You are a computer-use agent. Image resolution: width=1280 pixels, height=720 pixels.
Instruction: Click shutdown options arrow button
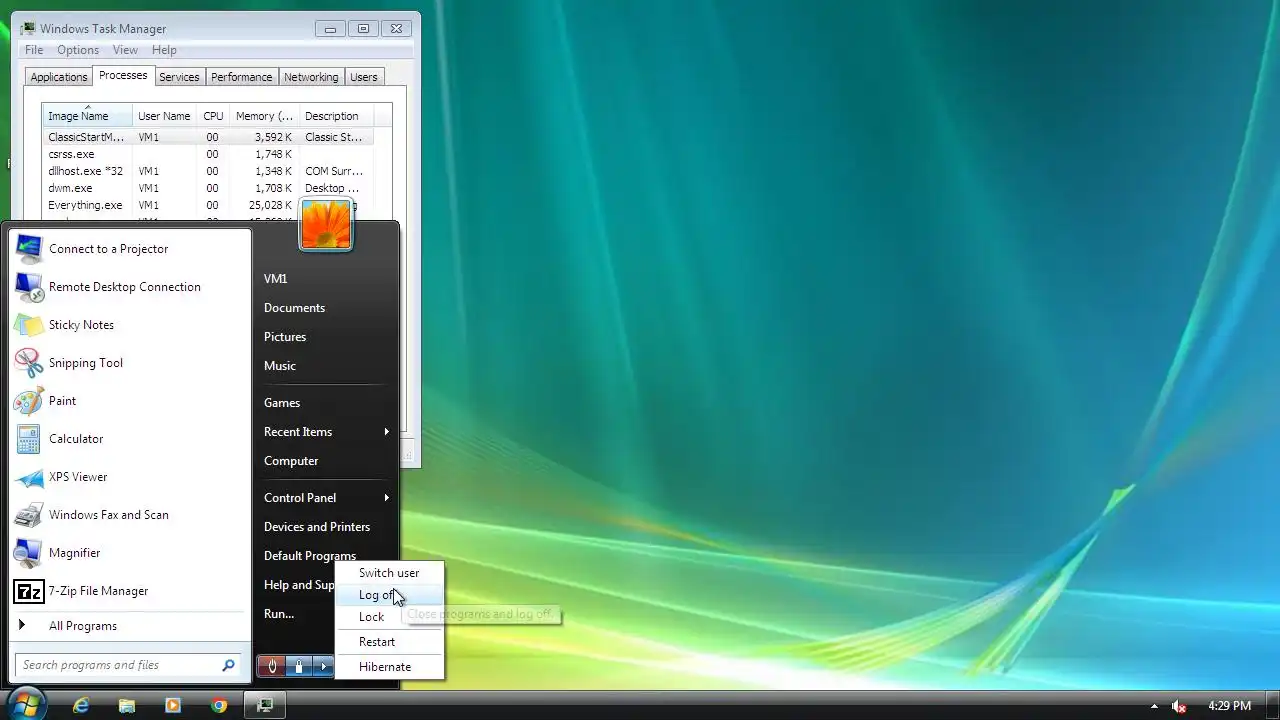323,666
